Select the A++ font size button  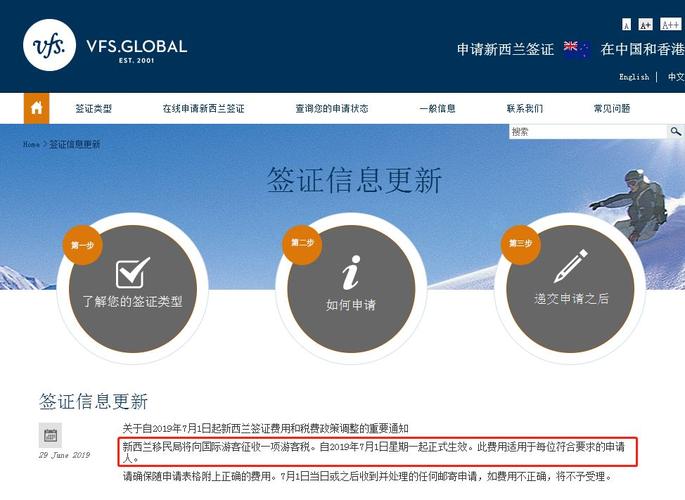click(x=670, y=24)
